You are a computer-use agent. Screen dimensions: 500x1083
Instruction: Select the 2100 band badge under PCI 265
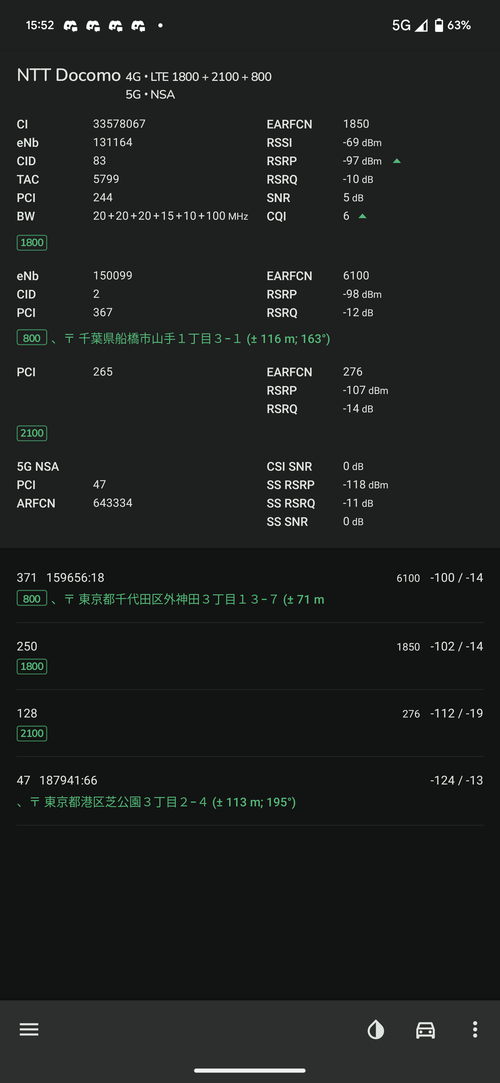tap(32, 433)
